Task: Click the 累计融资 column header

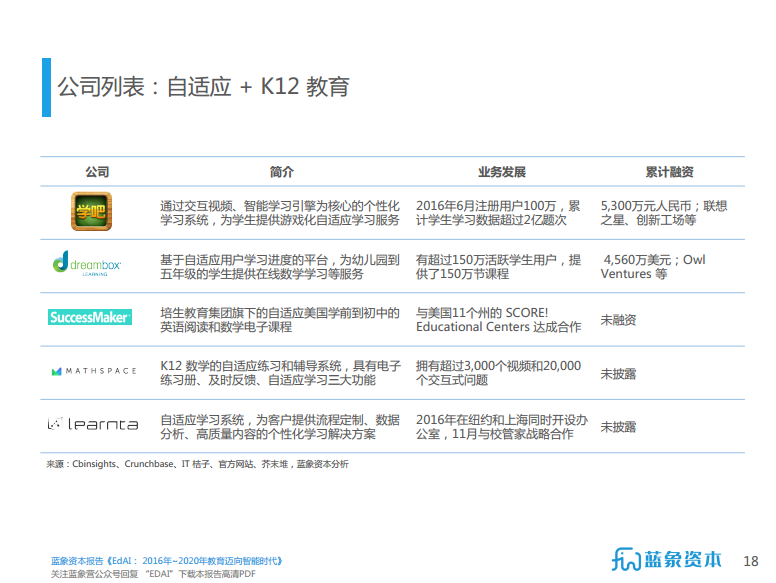Action: [x=669, y=172]
